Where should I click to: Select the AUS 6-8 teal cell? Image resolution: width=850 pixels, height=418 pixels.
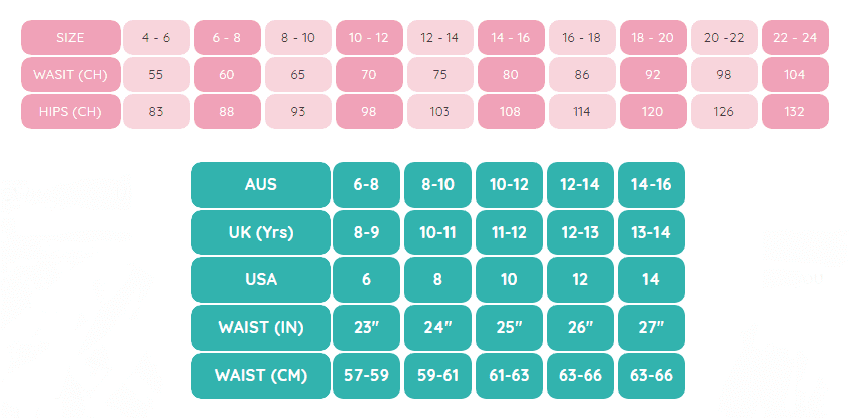[x=367, y=185]
